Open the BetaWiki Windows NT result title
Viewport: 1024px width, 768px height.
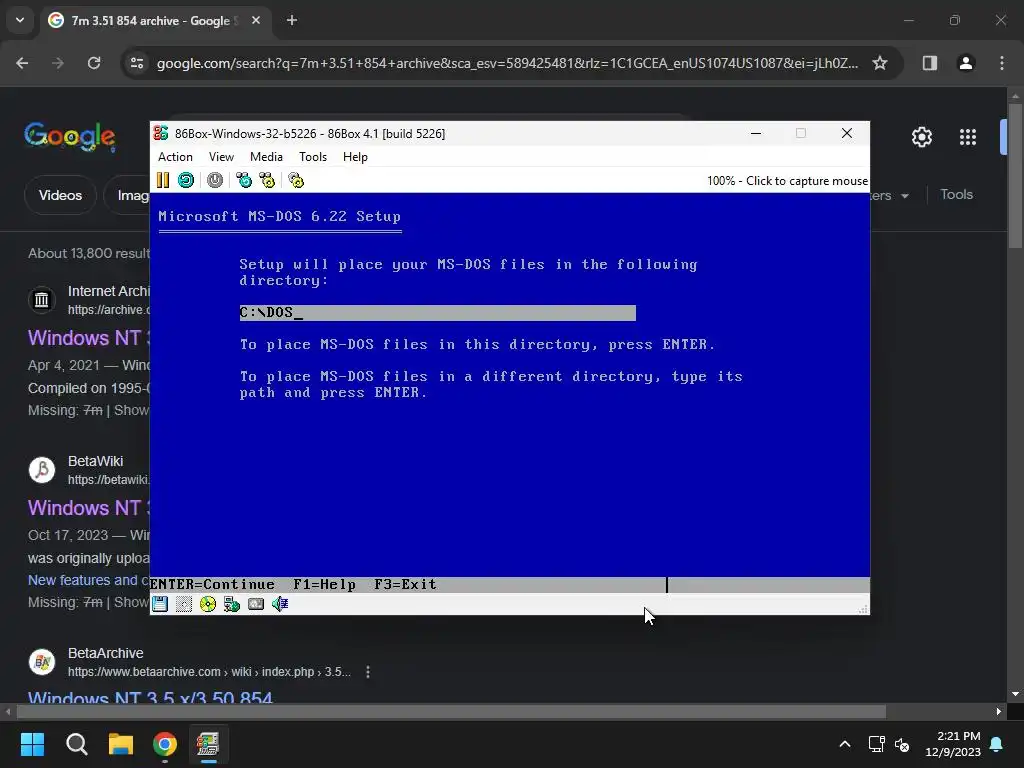point(88,507)
